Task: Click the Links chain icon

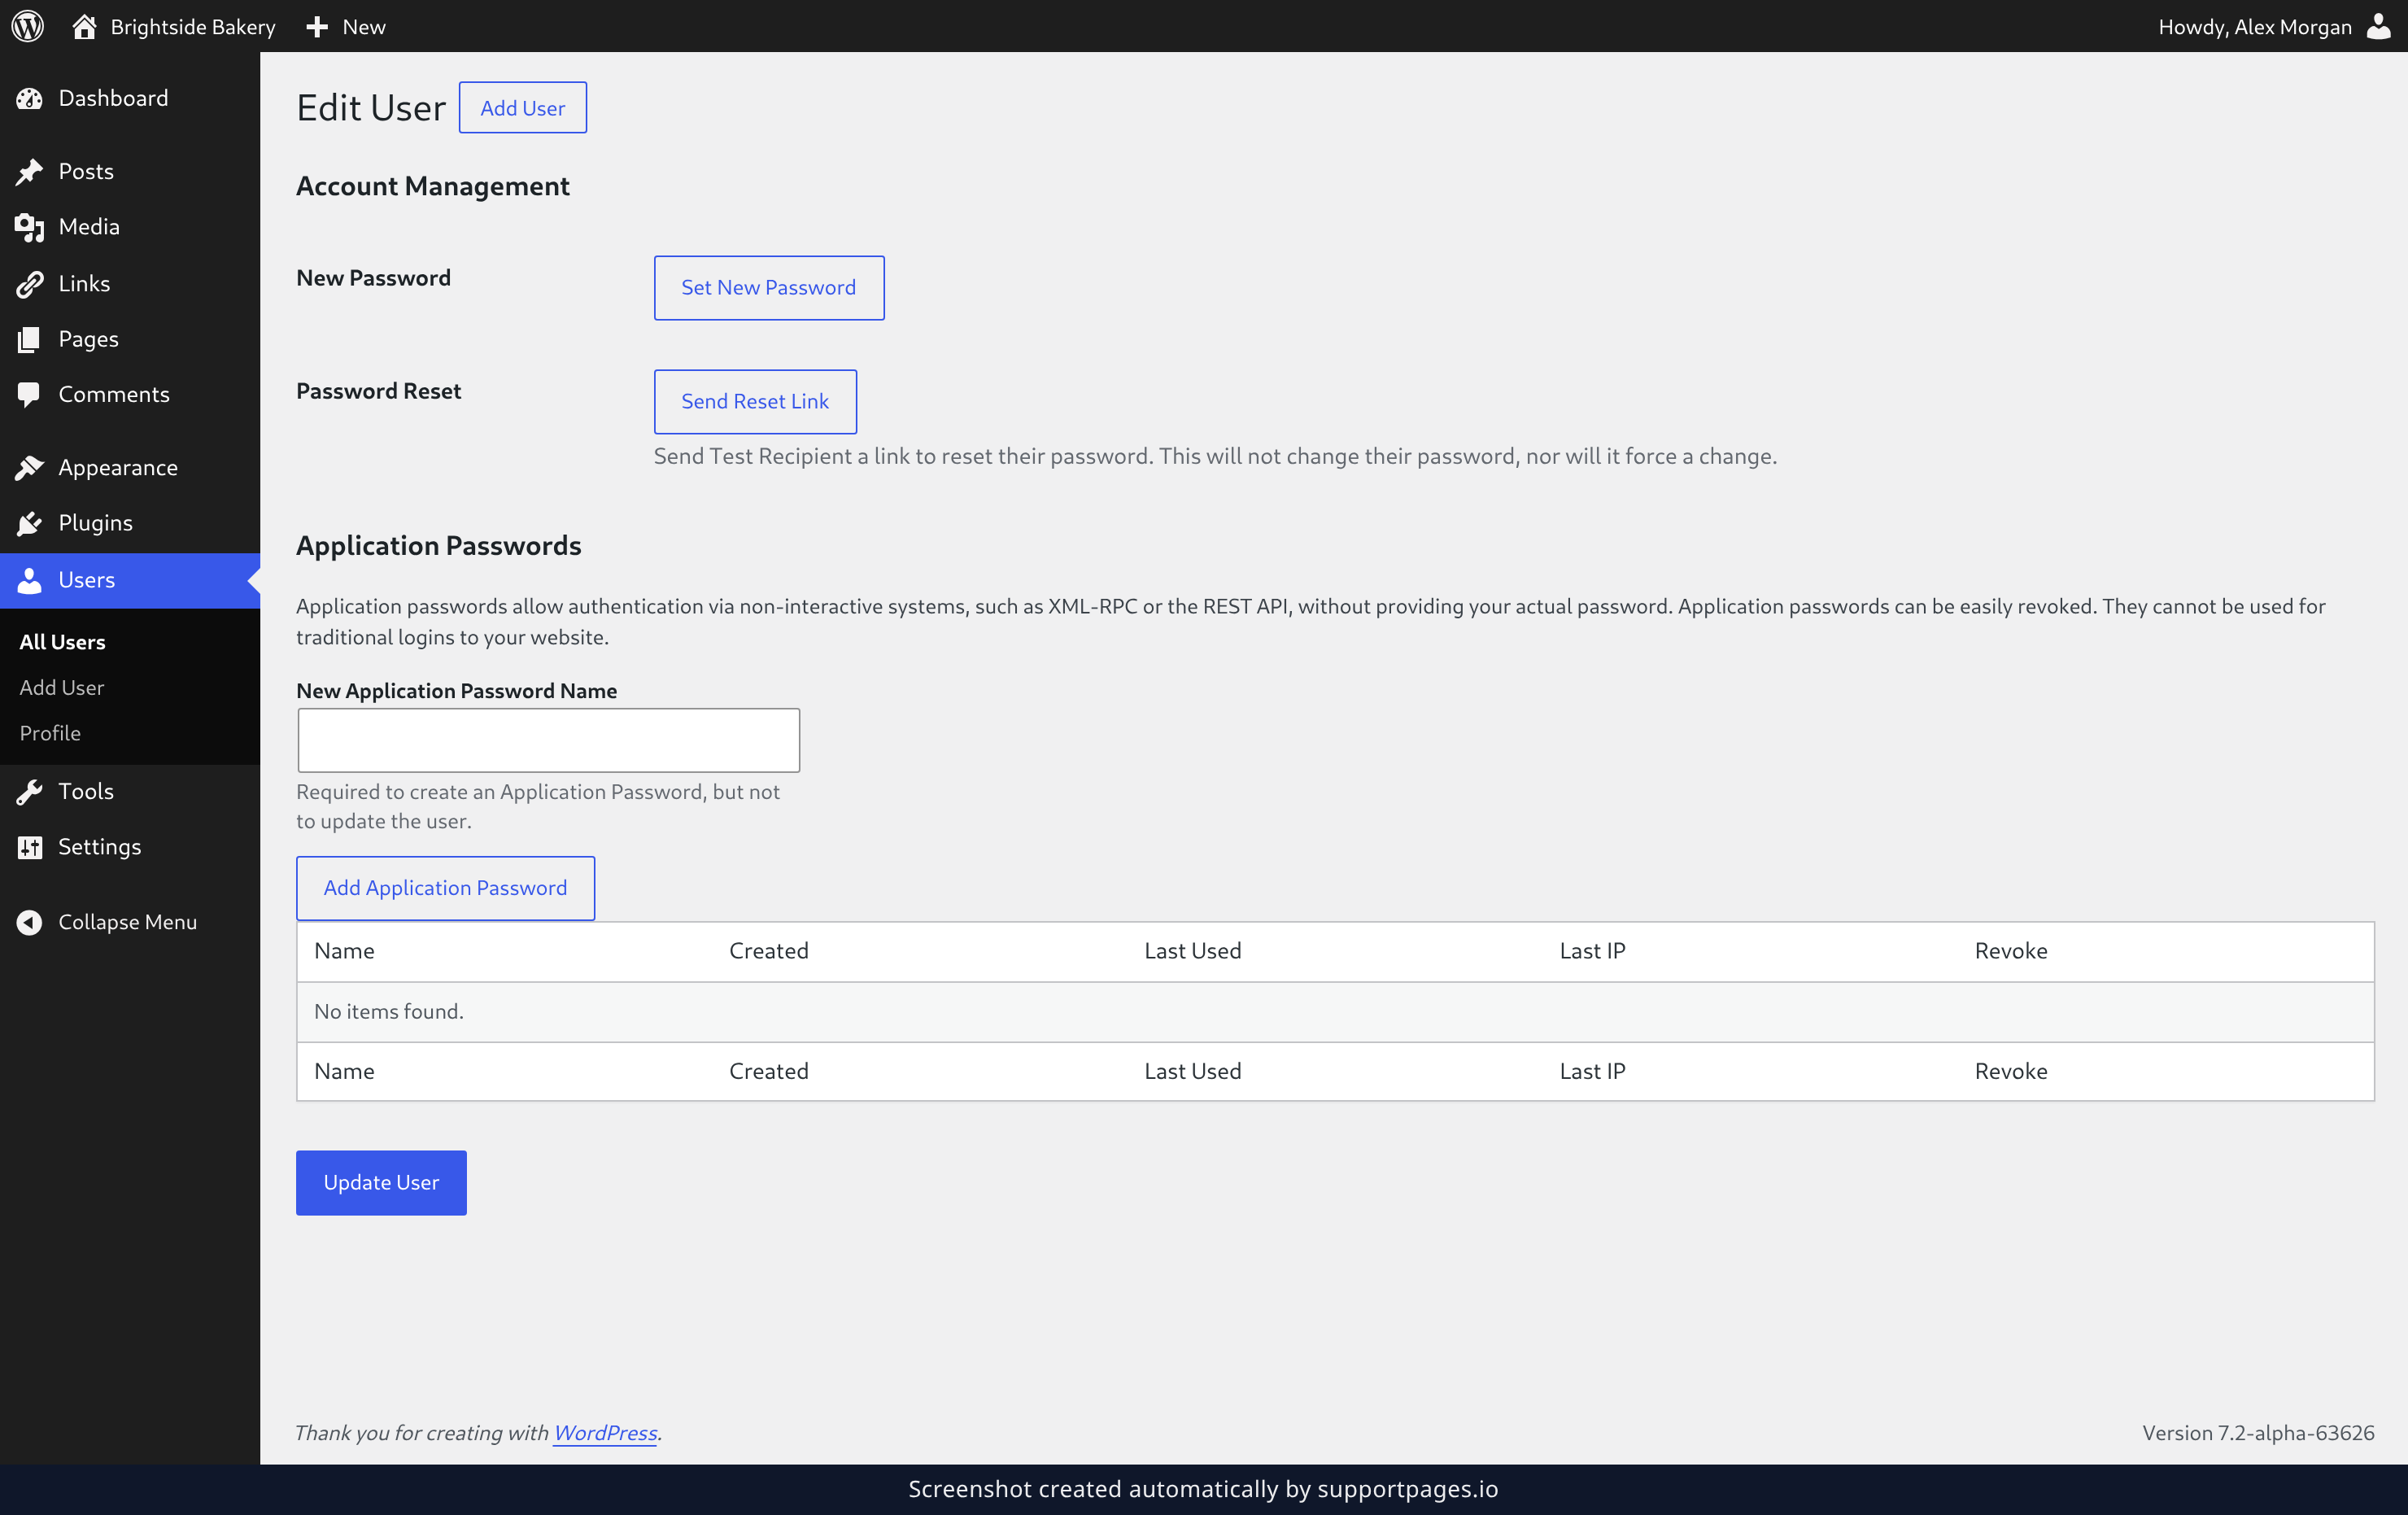Action: 29,284
